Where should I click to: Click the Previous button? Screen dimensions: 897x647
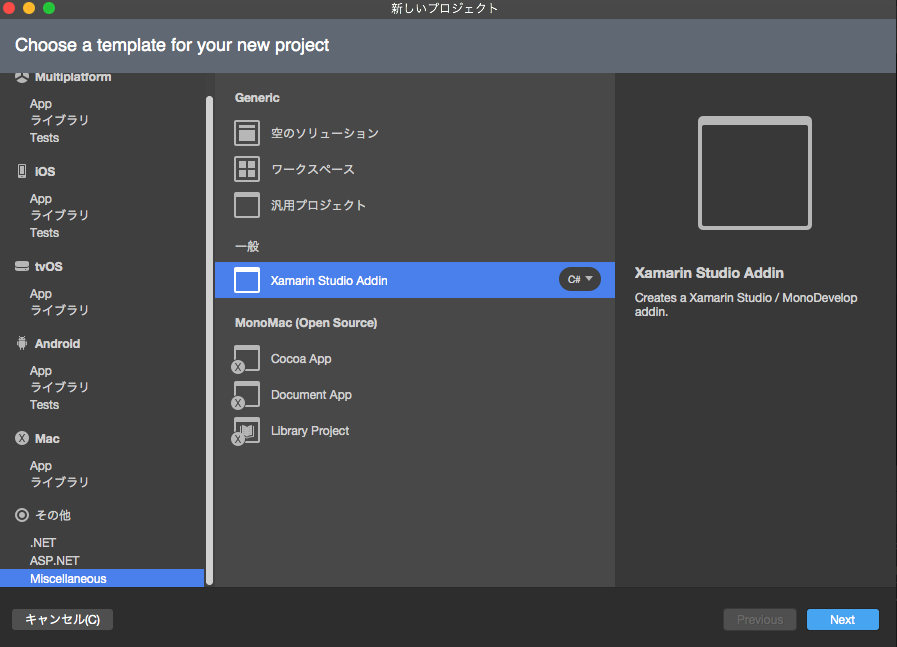coord(760,620)
